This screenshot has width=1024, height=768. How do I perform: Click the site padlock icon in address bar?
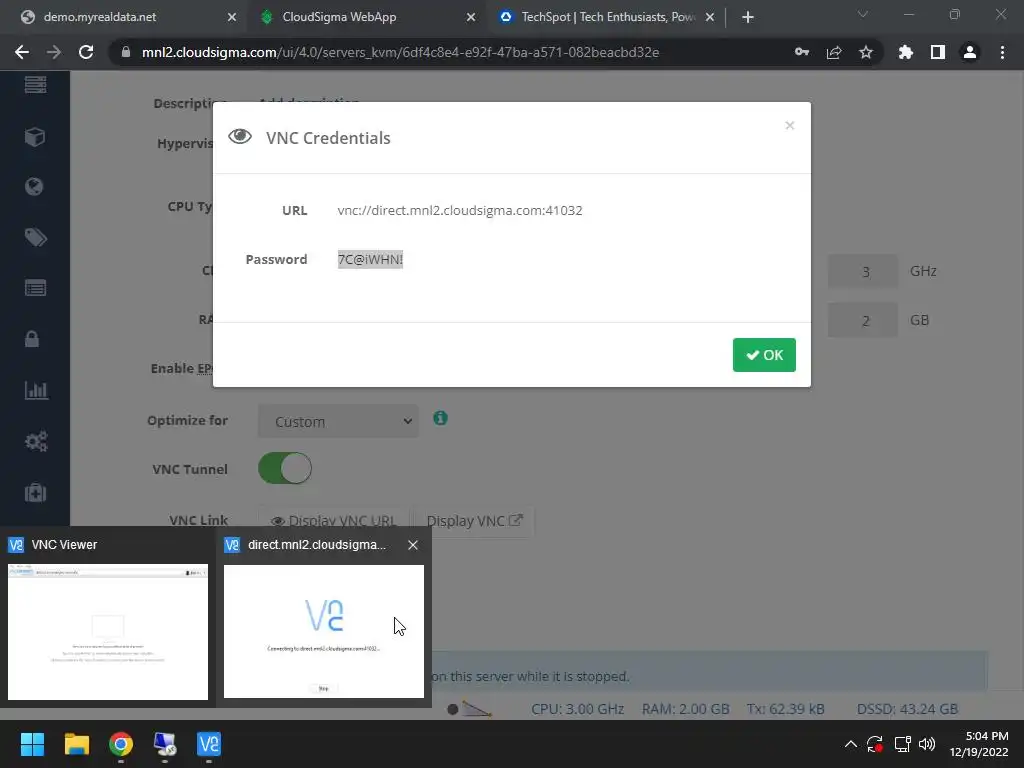pyautogui.click(x=126, y=52)
